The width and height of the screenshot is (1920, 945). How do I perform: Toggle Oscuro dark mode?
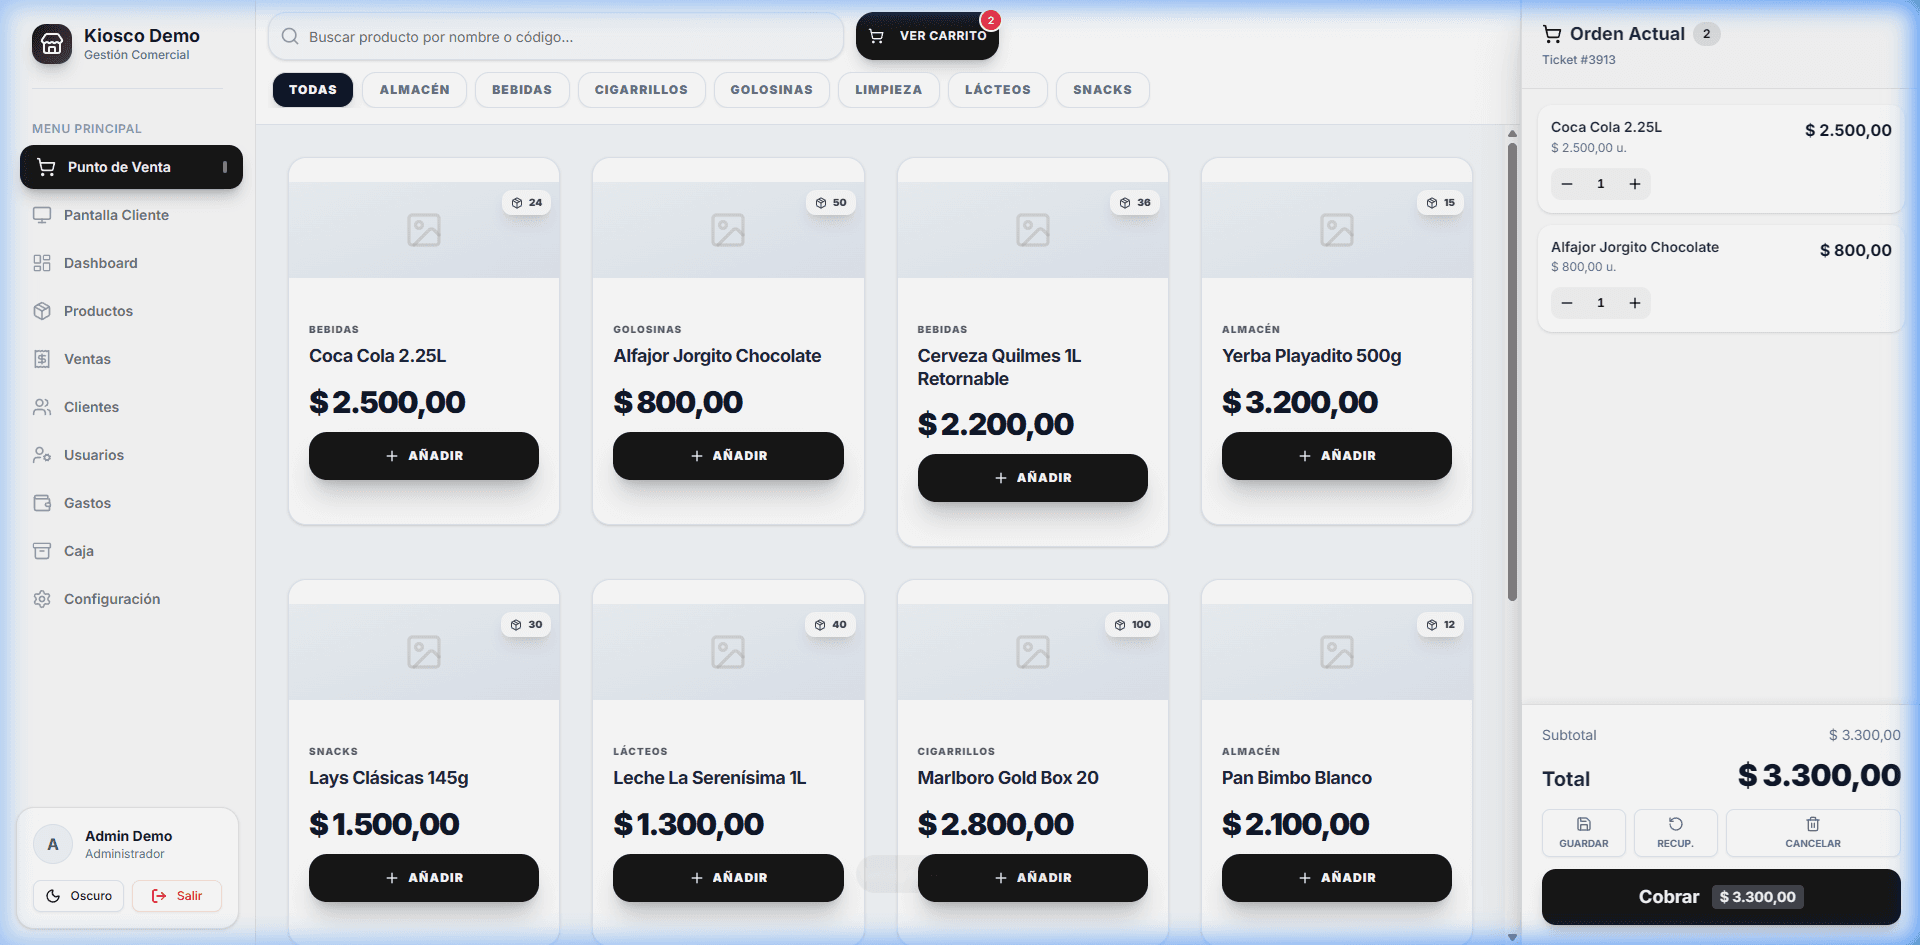tap(78, 896)
